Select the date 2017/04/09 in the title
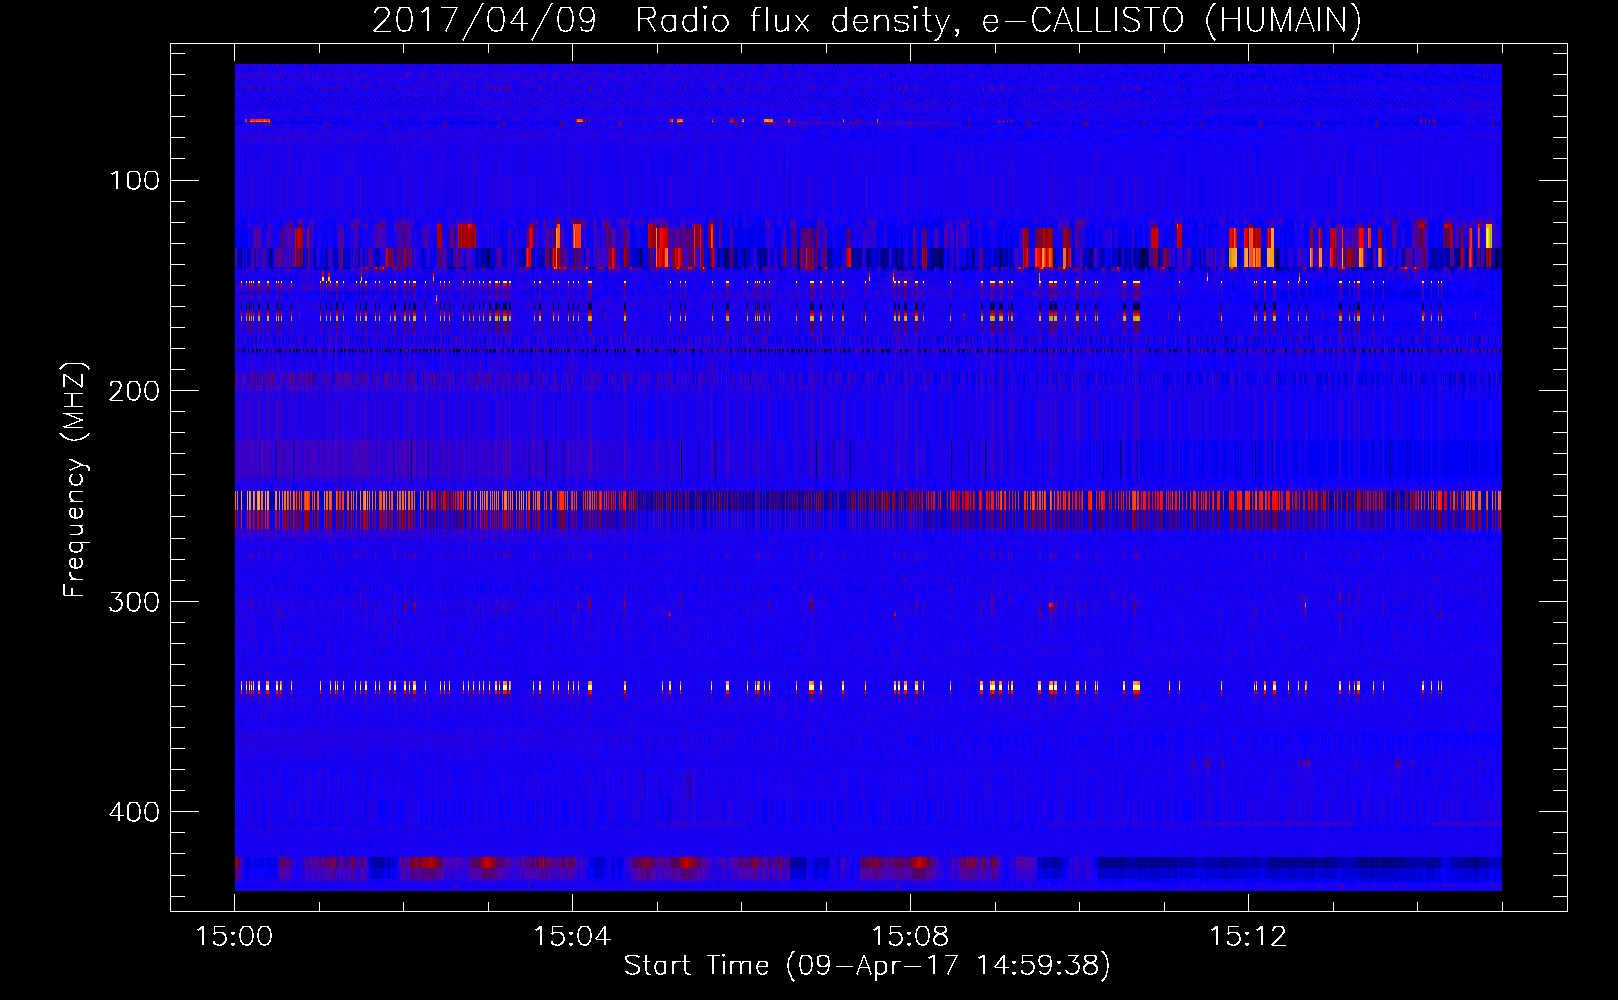Screen dimensions: 1618x1000 [484, 20]
